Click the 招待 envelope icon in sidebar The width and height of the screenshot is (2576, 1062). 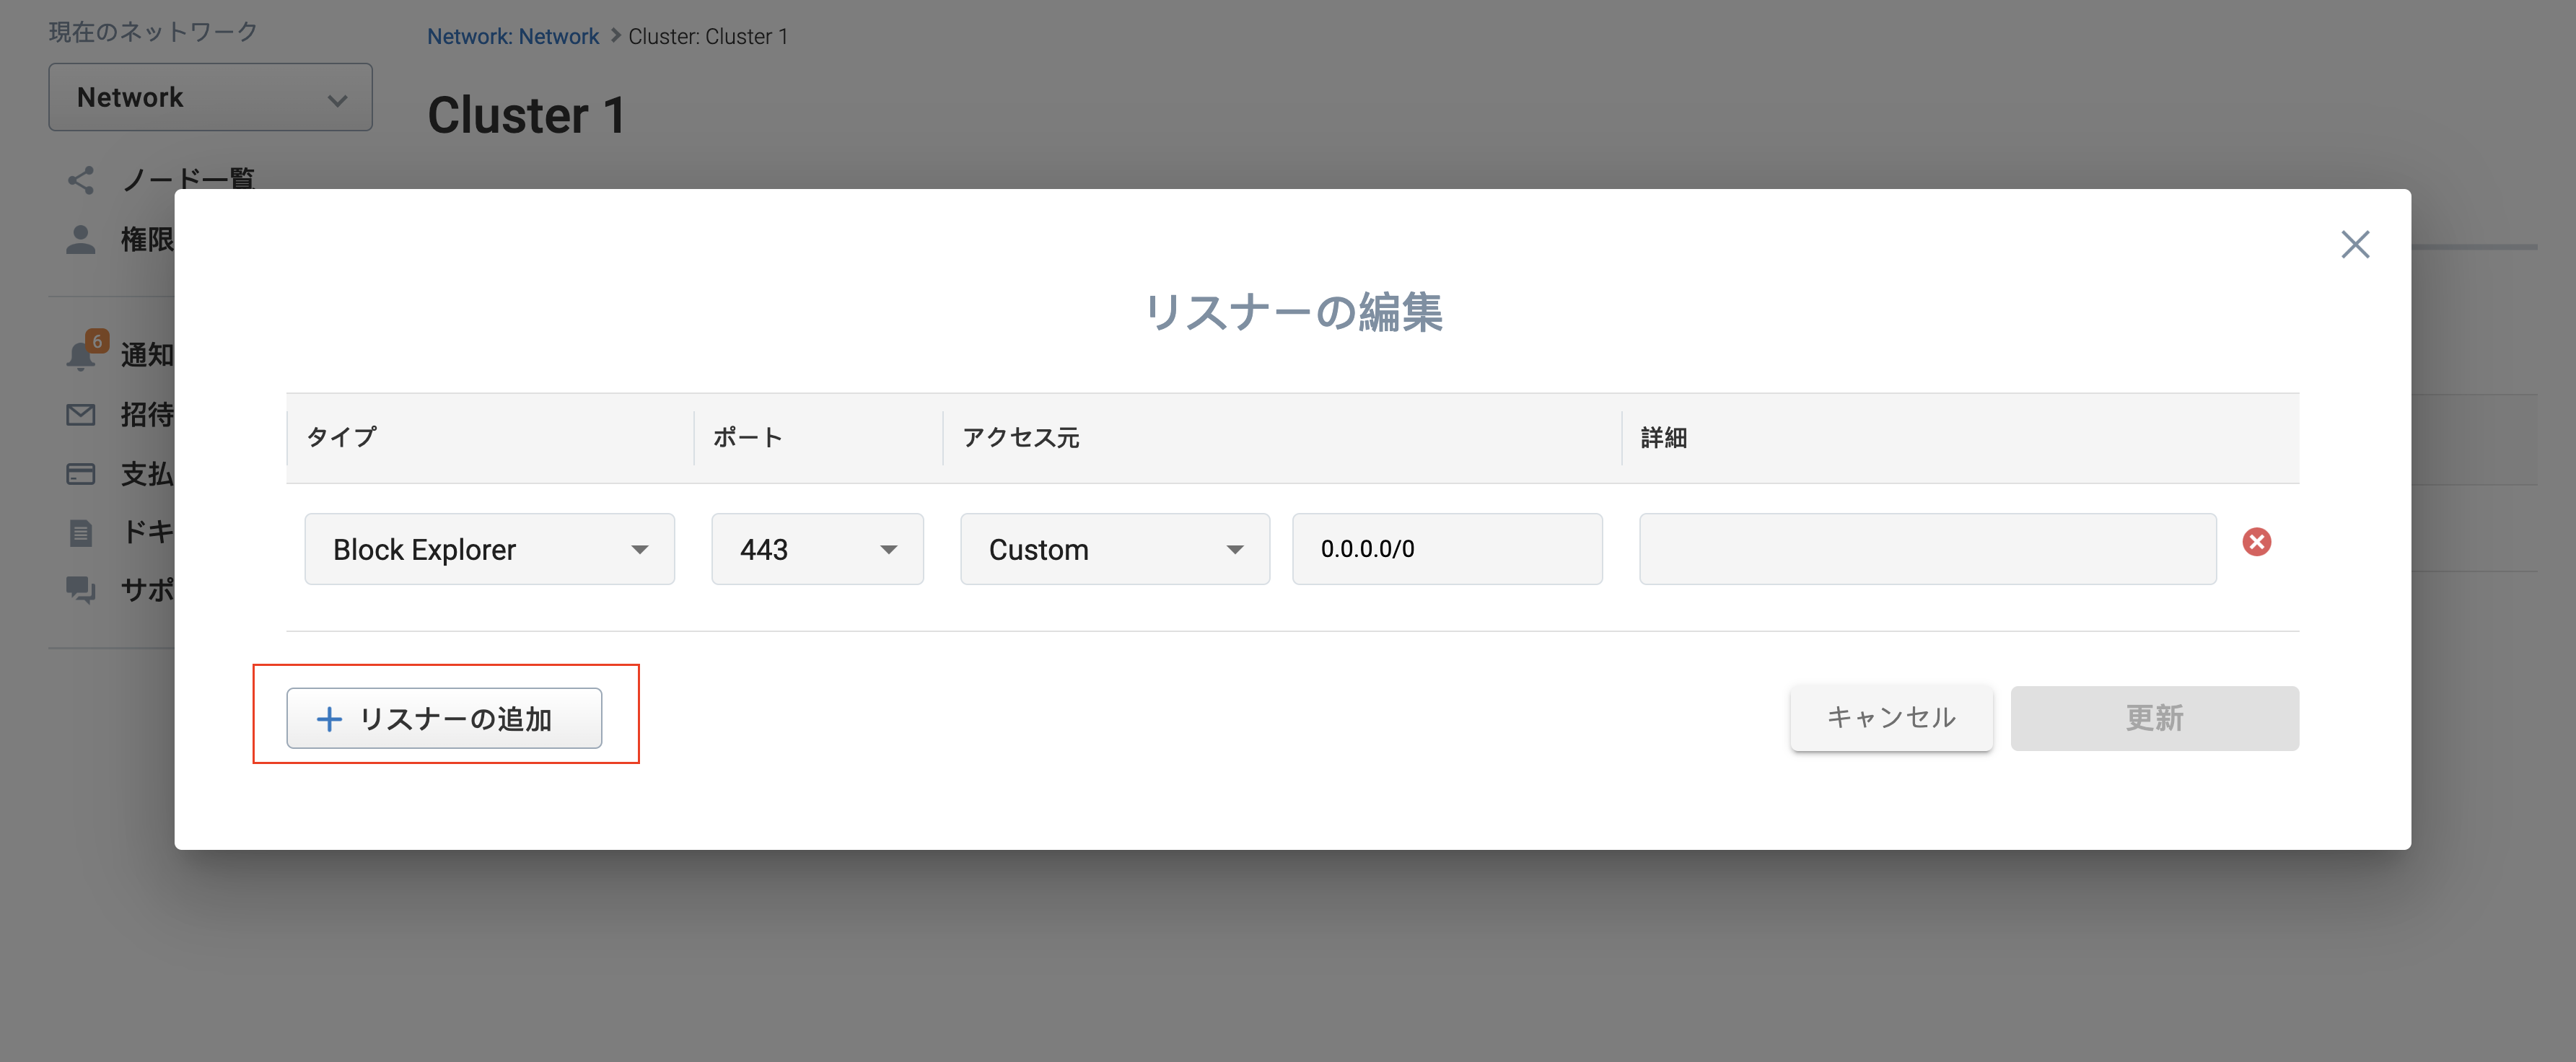(81, 414)
